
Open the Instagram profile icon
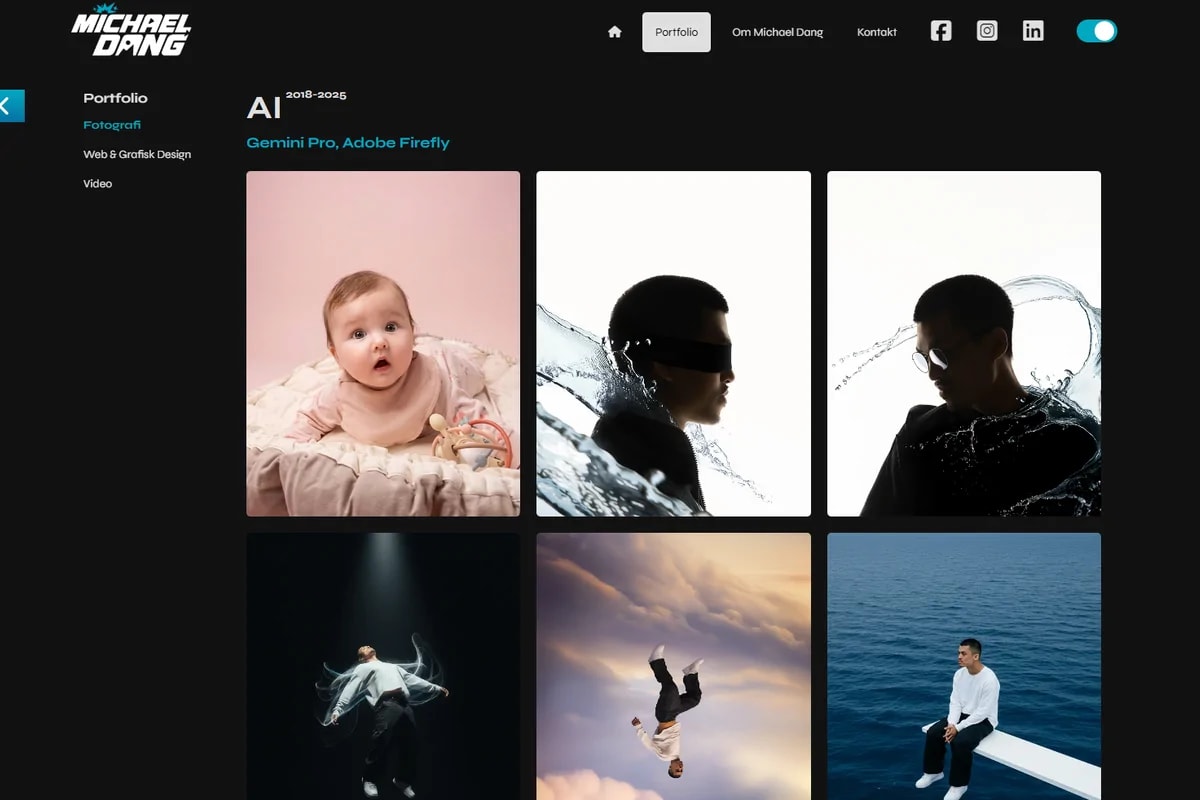tap(987, 31)
